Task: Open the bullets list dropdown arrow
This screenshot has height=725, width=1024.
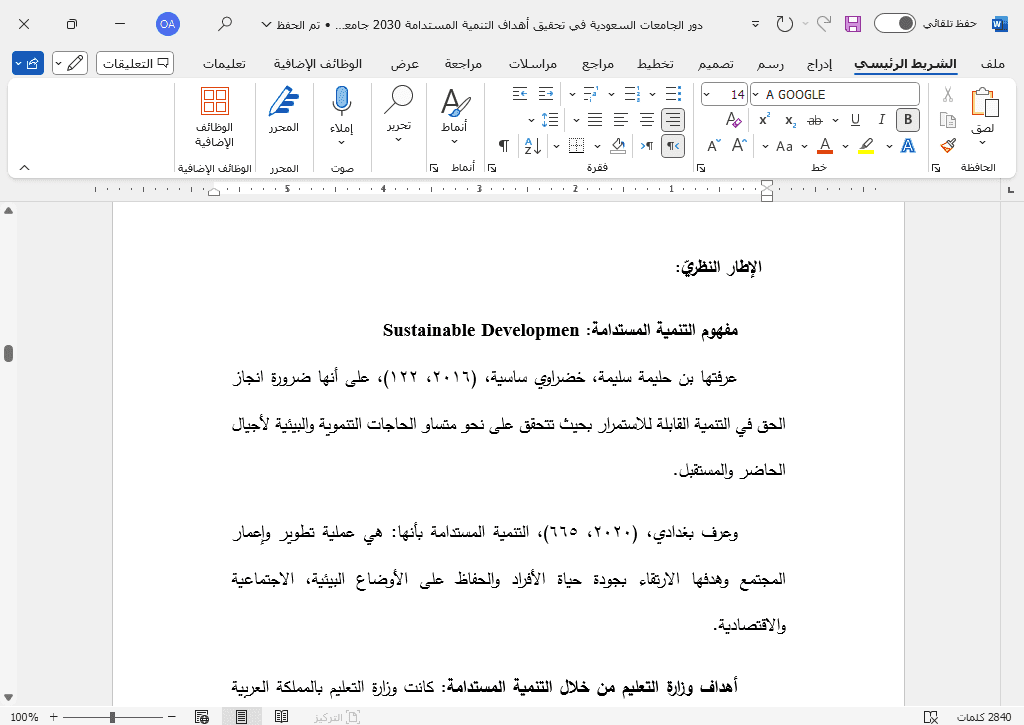Action: 652,95
